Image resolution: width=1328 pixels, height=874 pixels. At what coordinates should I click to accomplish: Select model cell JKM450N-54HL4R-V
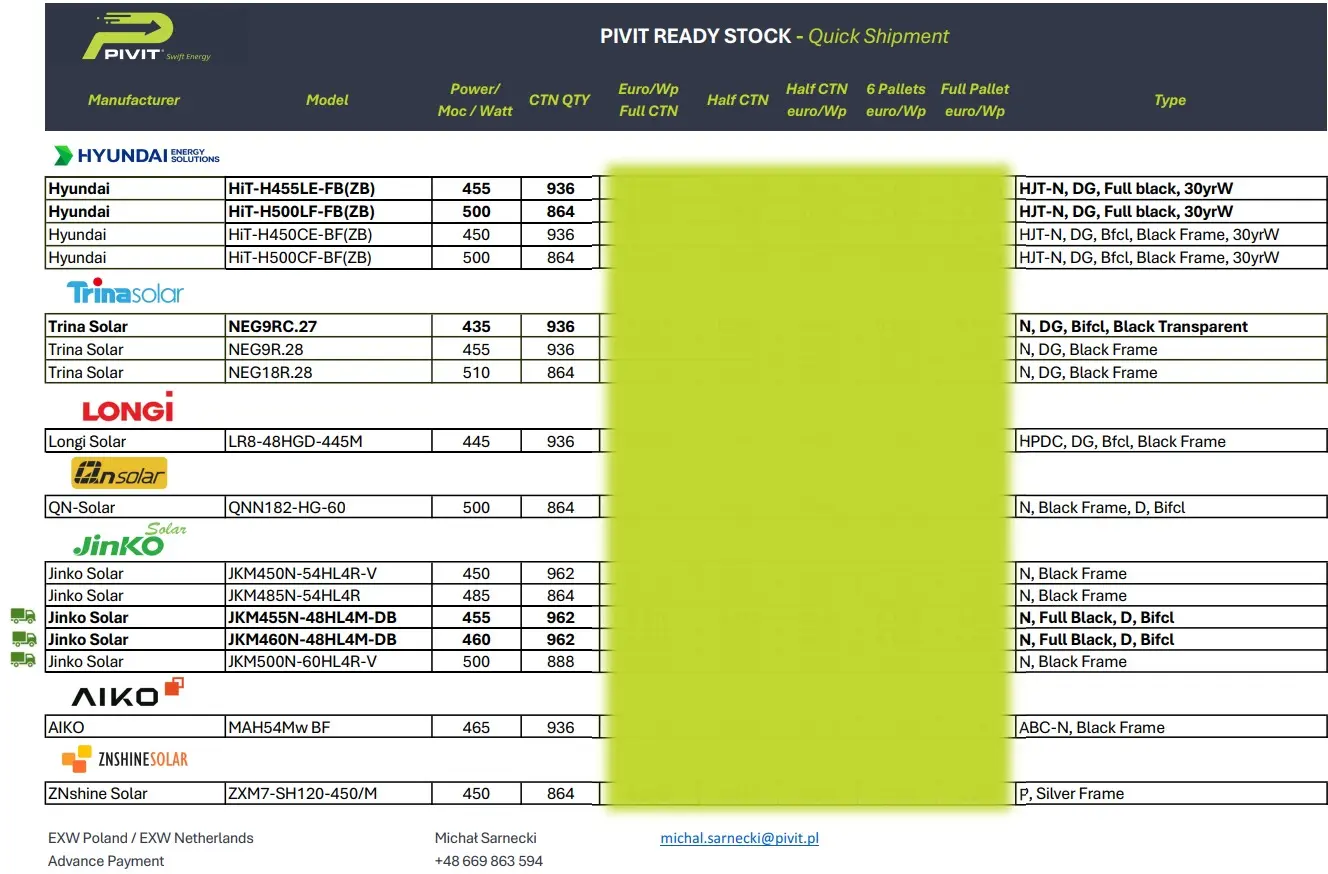(329, 573)
